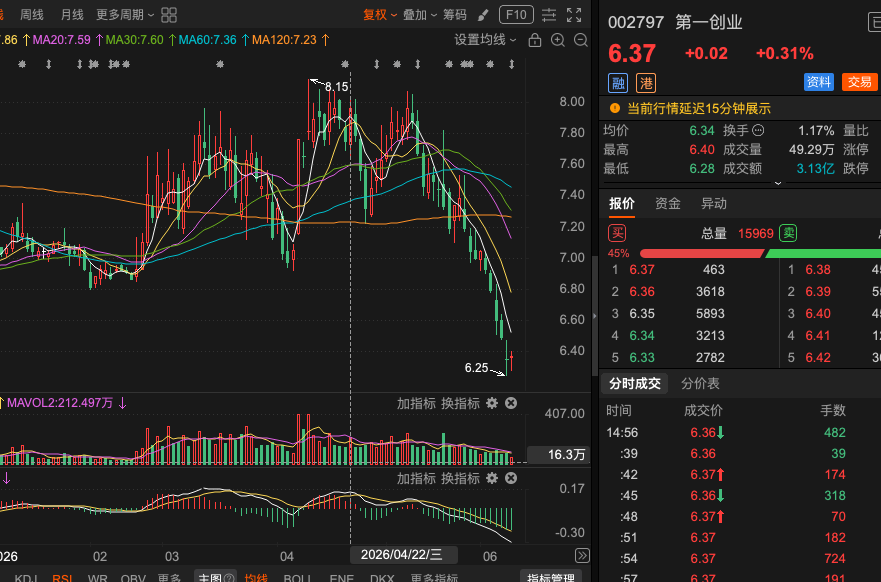The width and height of the screenshot is (881, 582).
Task: Click the delayed quote warning icon
Action: pos(615,108)
